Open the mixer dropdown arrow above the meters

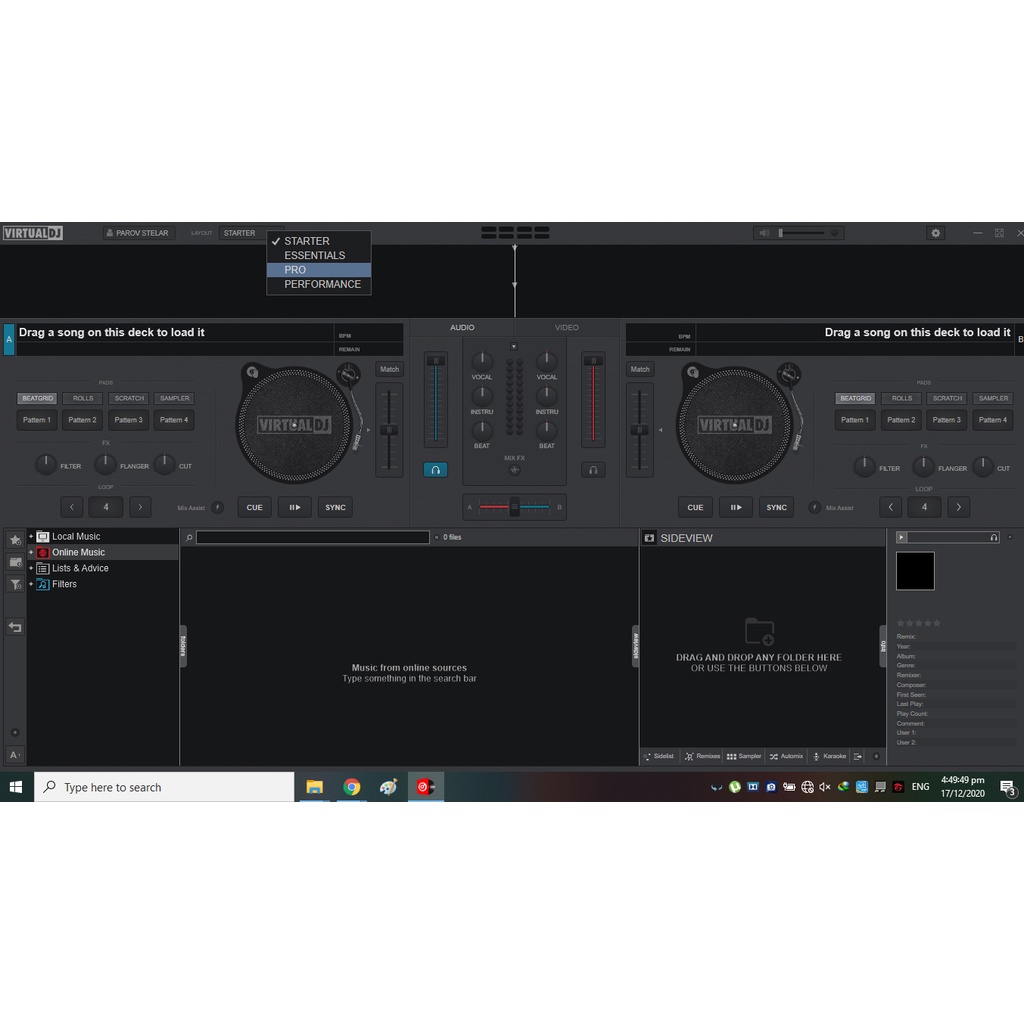pyautogui.click(x=514, y=347)
